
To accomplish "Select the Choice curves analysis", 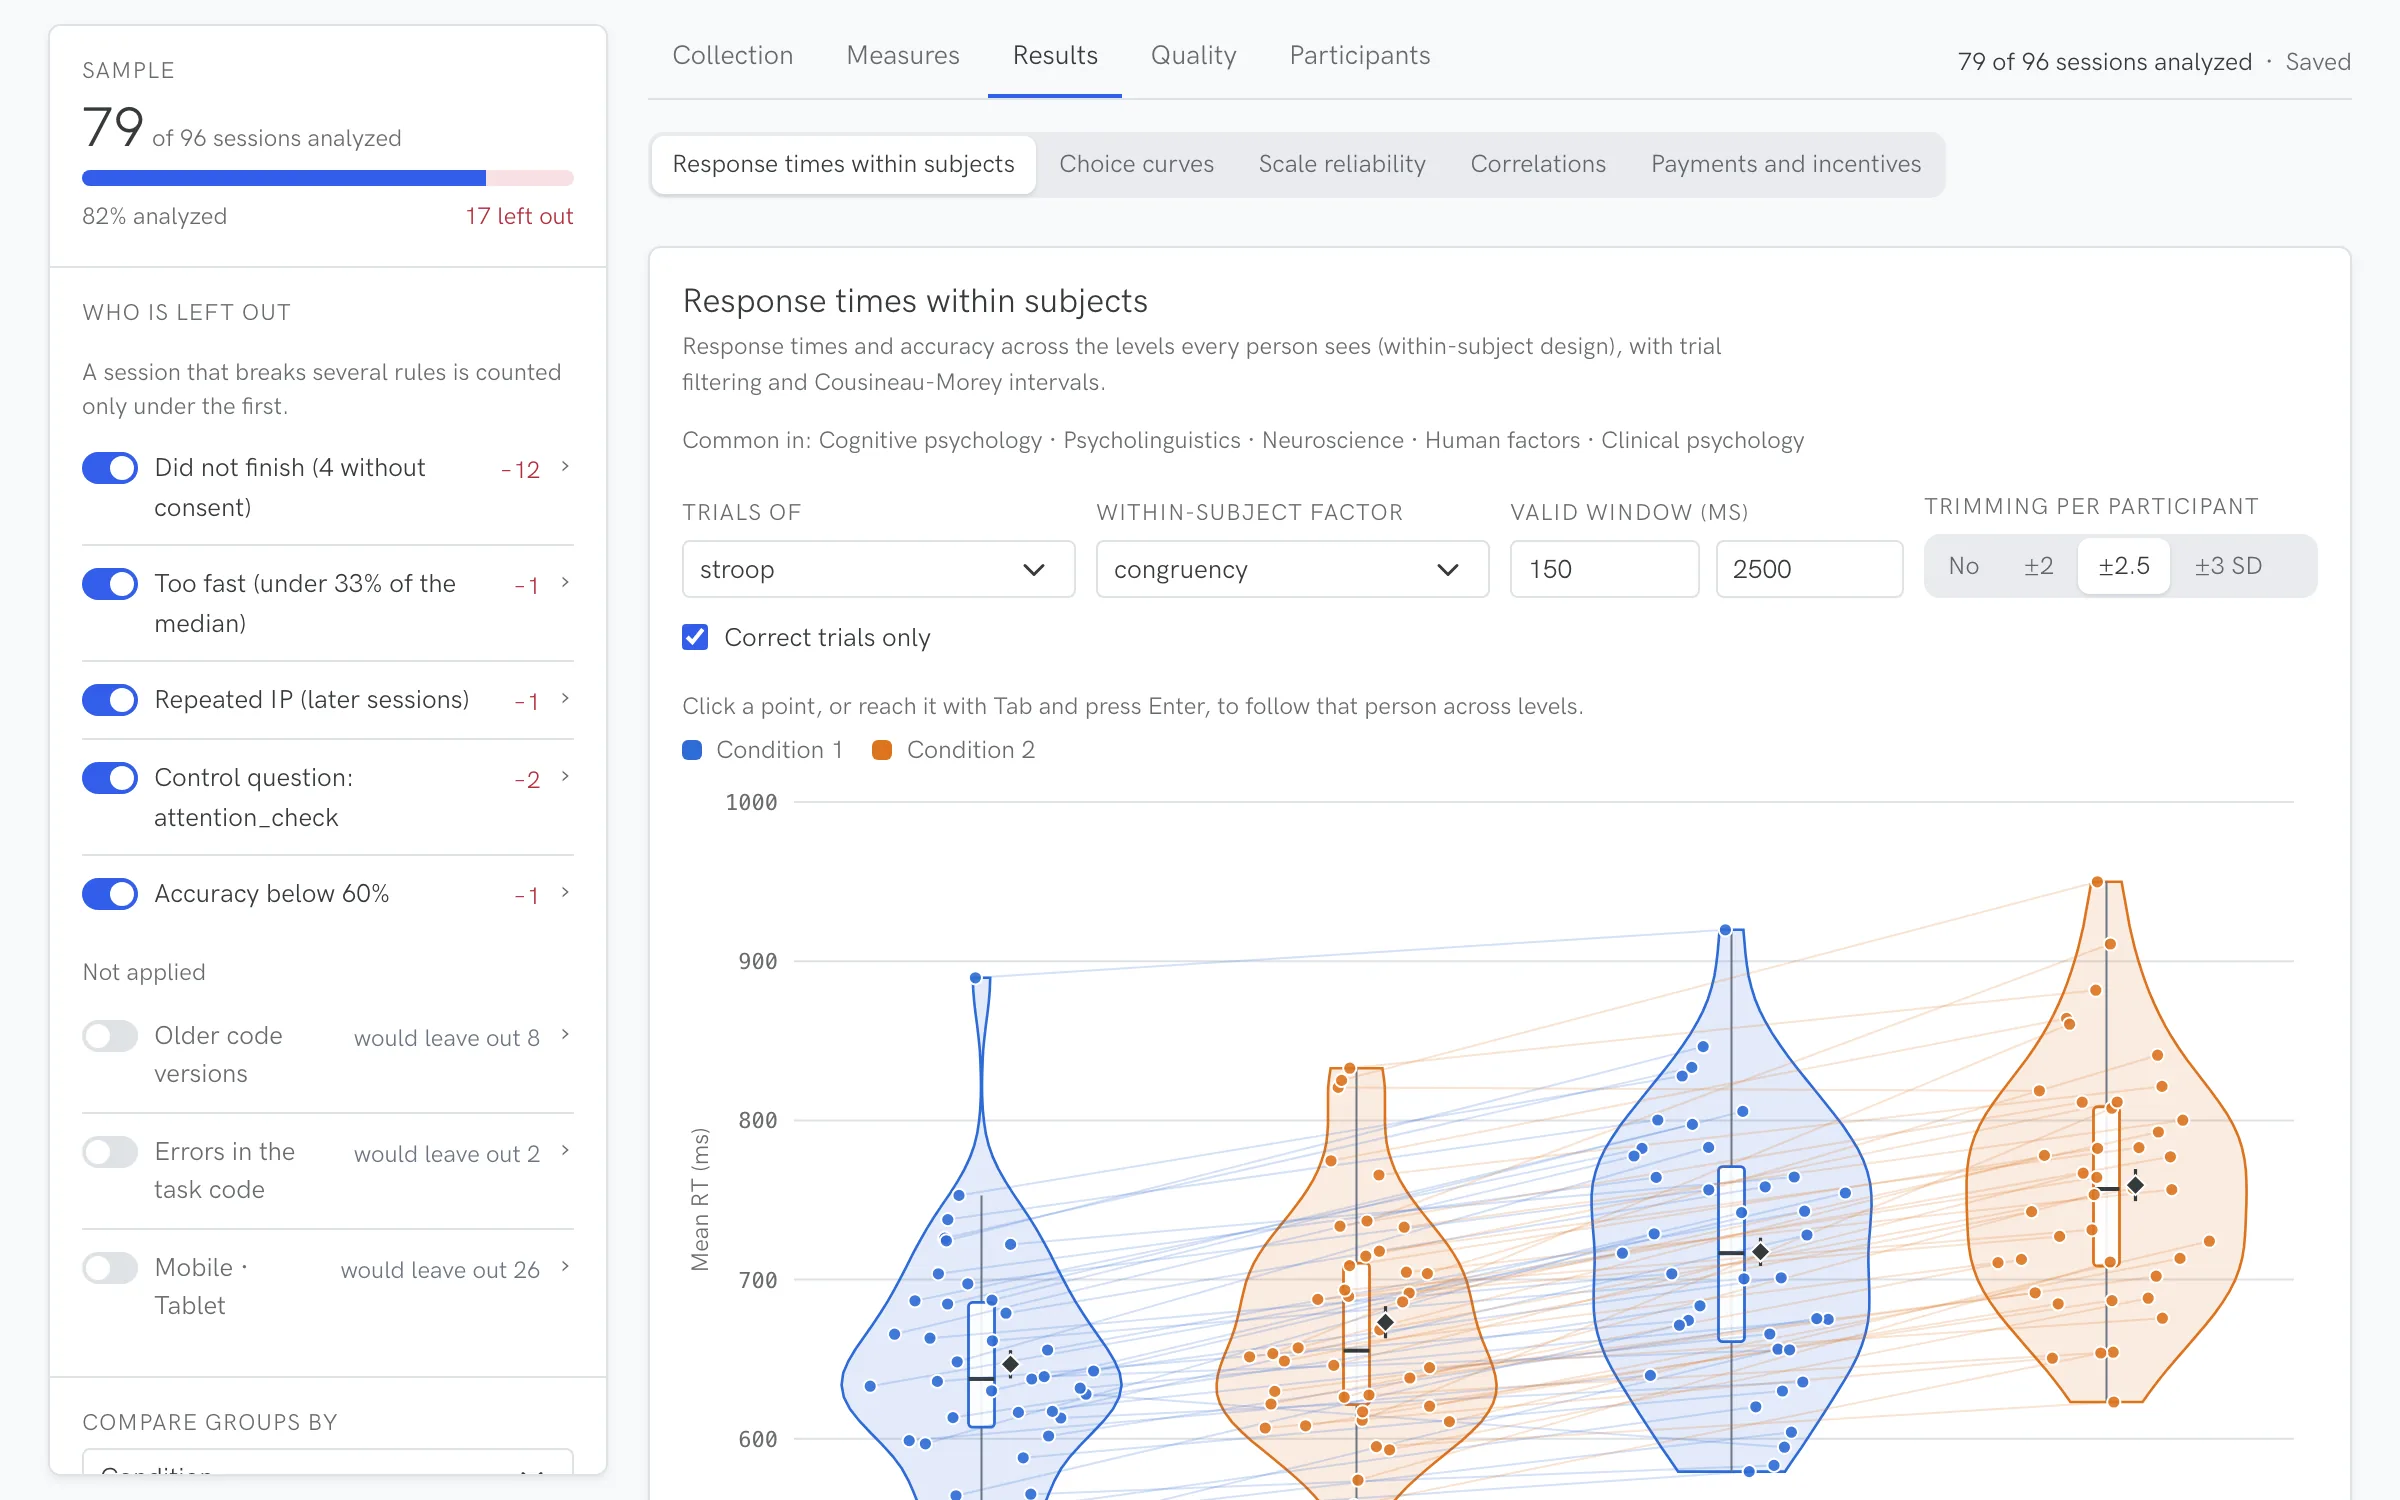I will point(1136,164).
